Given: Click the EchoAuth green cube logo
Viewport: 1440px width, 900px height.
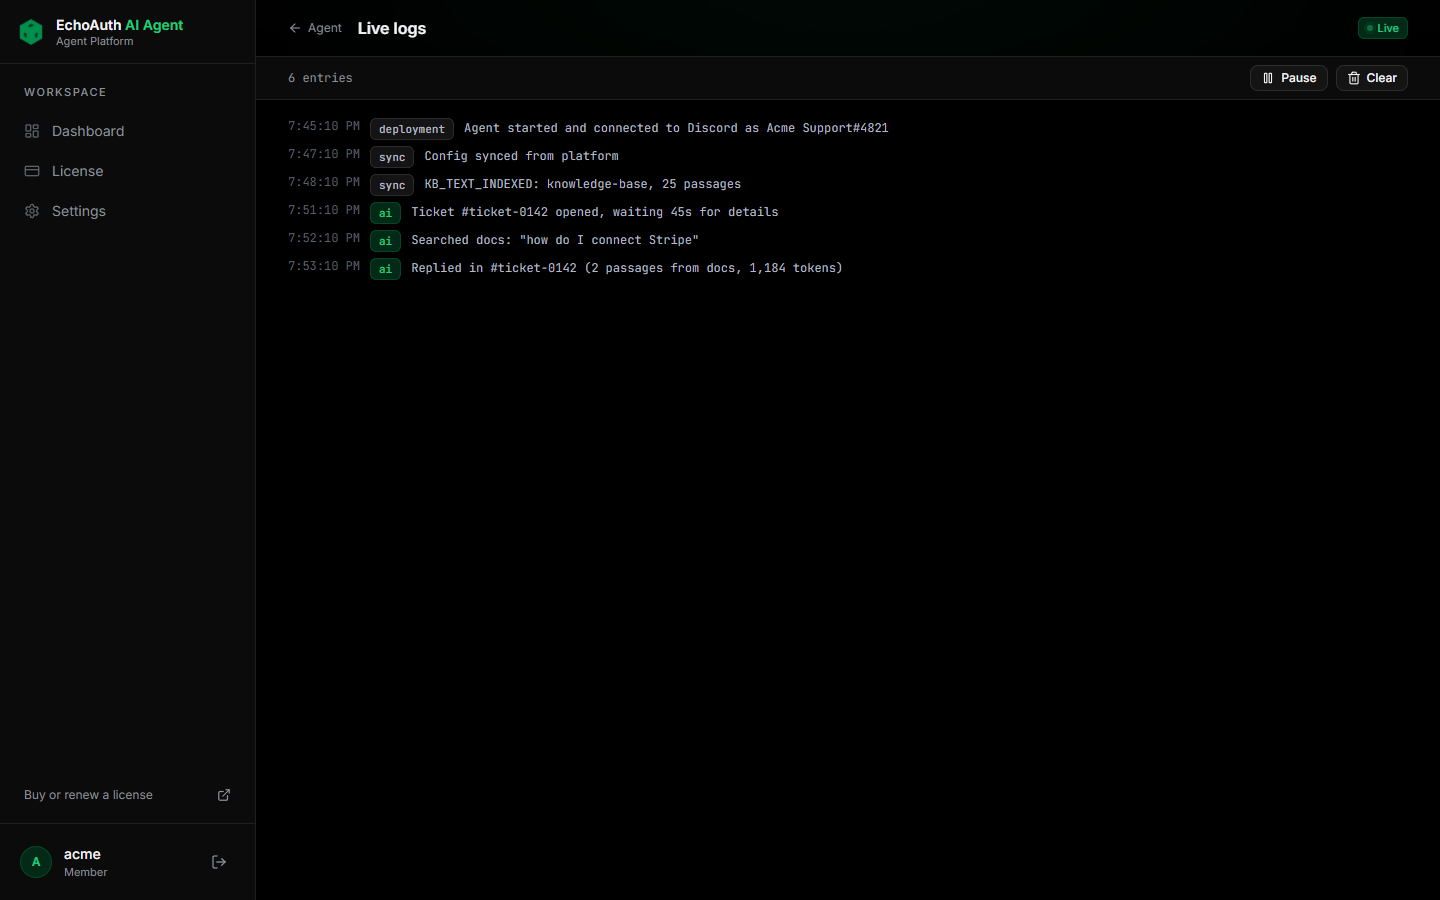Looking at the screenshot, I should point(31,32).
